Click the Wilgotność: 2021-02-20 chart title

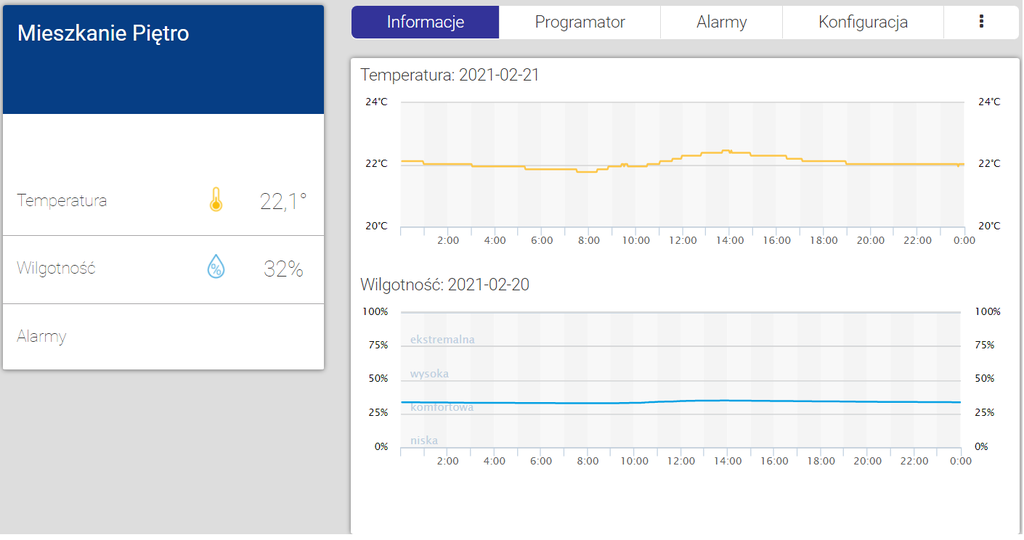point(445,285)
